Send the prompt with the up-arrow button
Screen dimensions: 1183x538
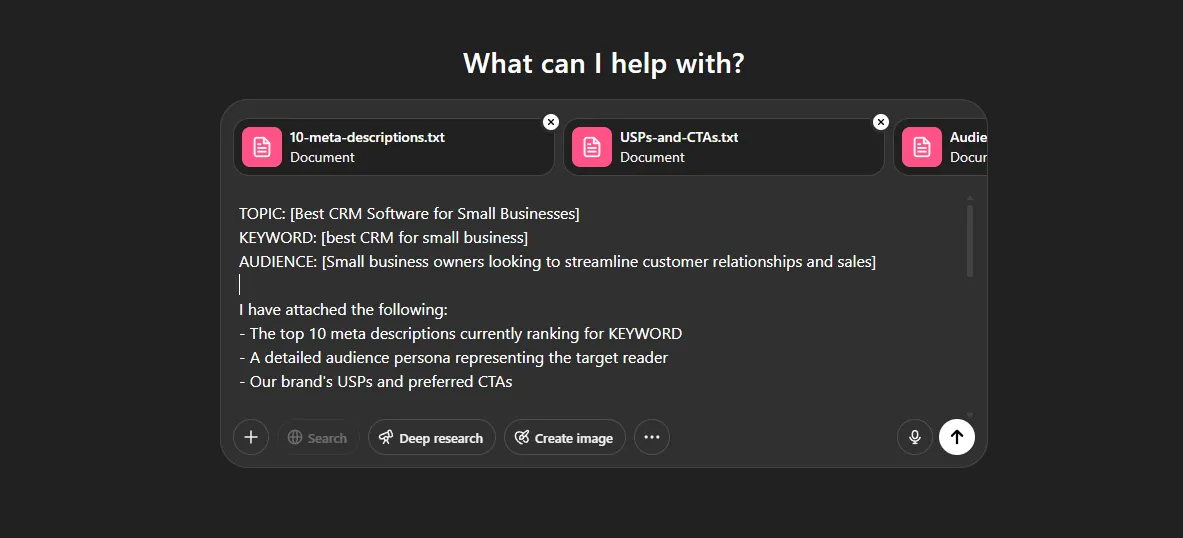957,437
